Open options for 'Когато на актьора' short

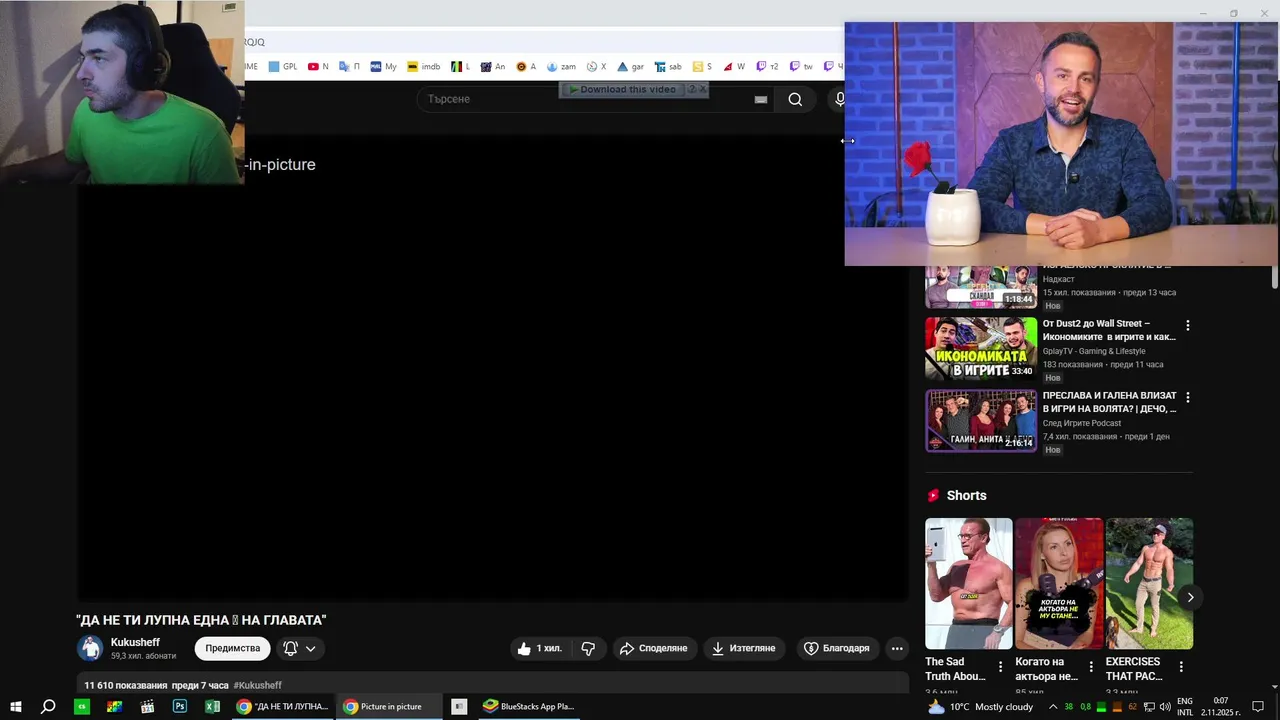point(1091,667)
